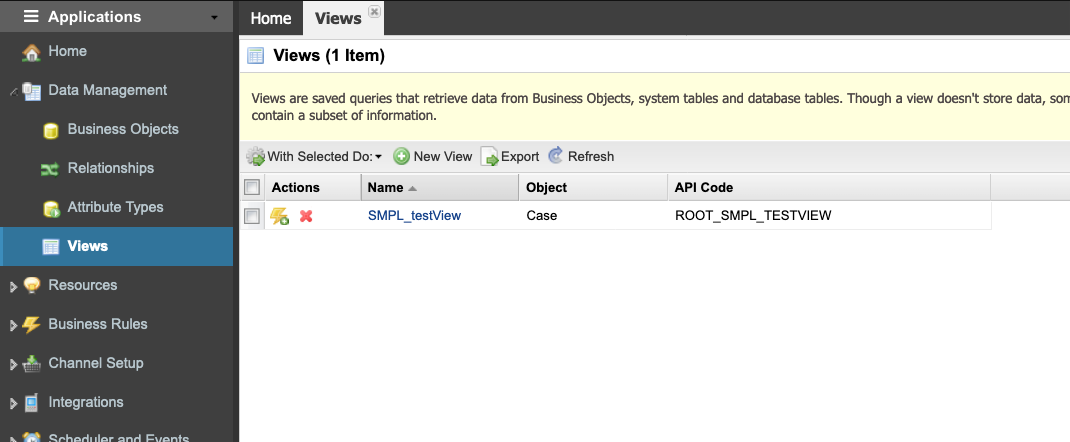The image size is (1070, 442).
Task: Click the Object column header
Action: click(x=593, y=188)
